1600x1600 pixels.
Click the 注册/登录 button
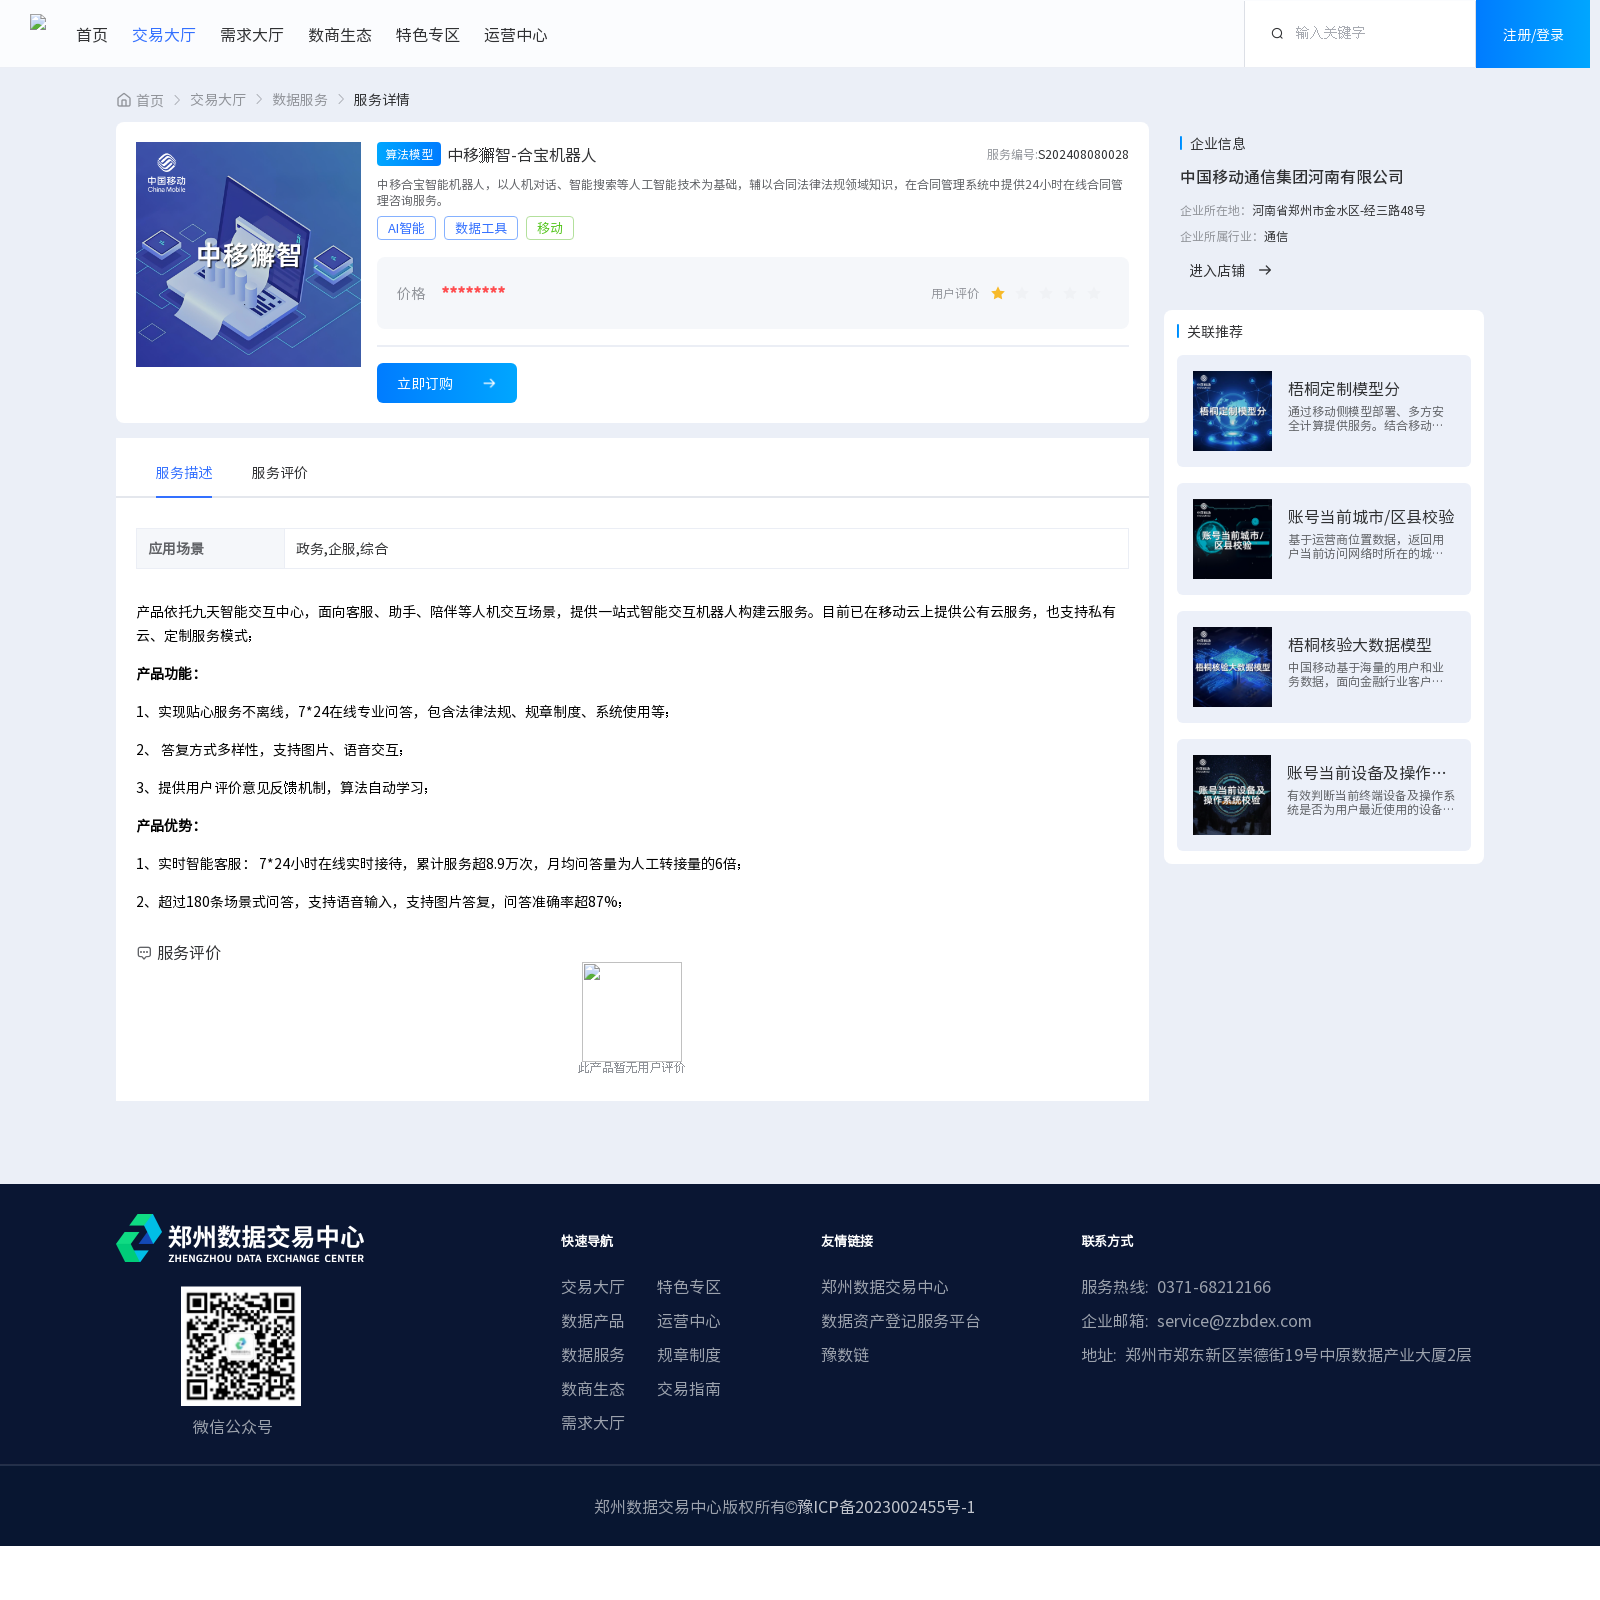[x=1533, y=34]
